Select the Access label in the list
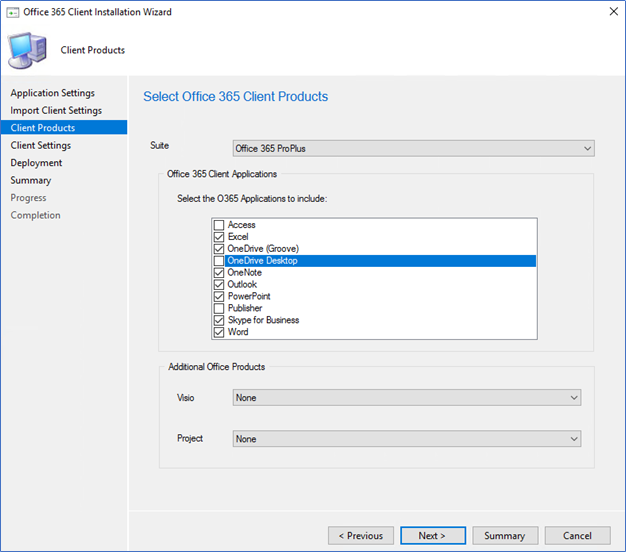626x552 pixels. [x=242, y=225]
